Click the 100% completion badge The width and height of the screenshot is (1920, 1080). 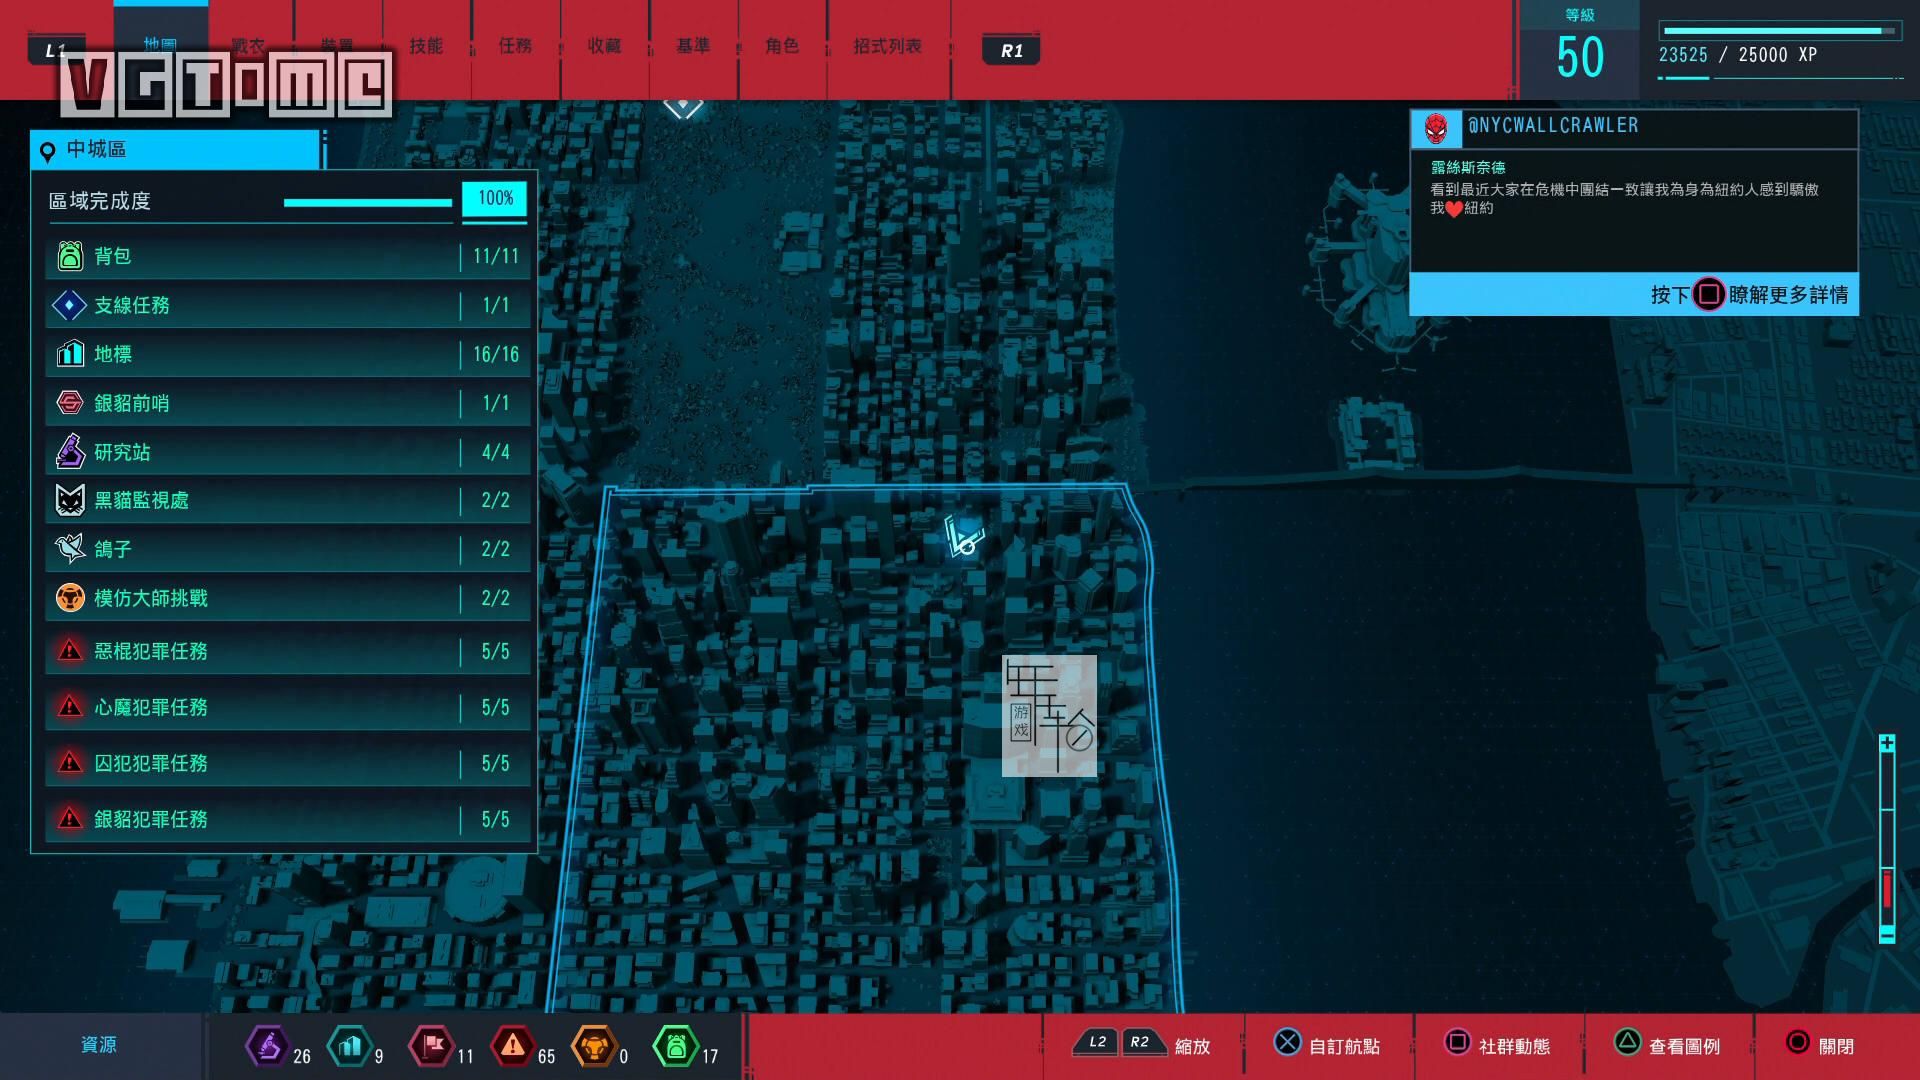(495, 198)
